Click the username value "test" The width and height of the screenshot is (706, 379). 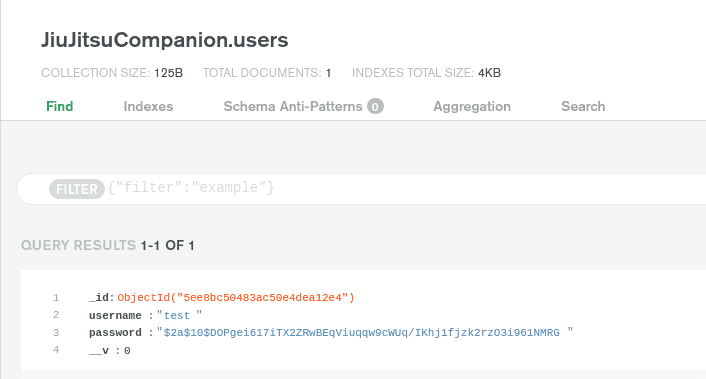[x=179, y=315]
